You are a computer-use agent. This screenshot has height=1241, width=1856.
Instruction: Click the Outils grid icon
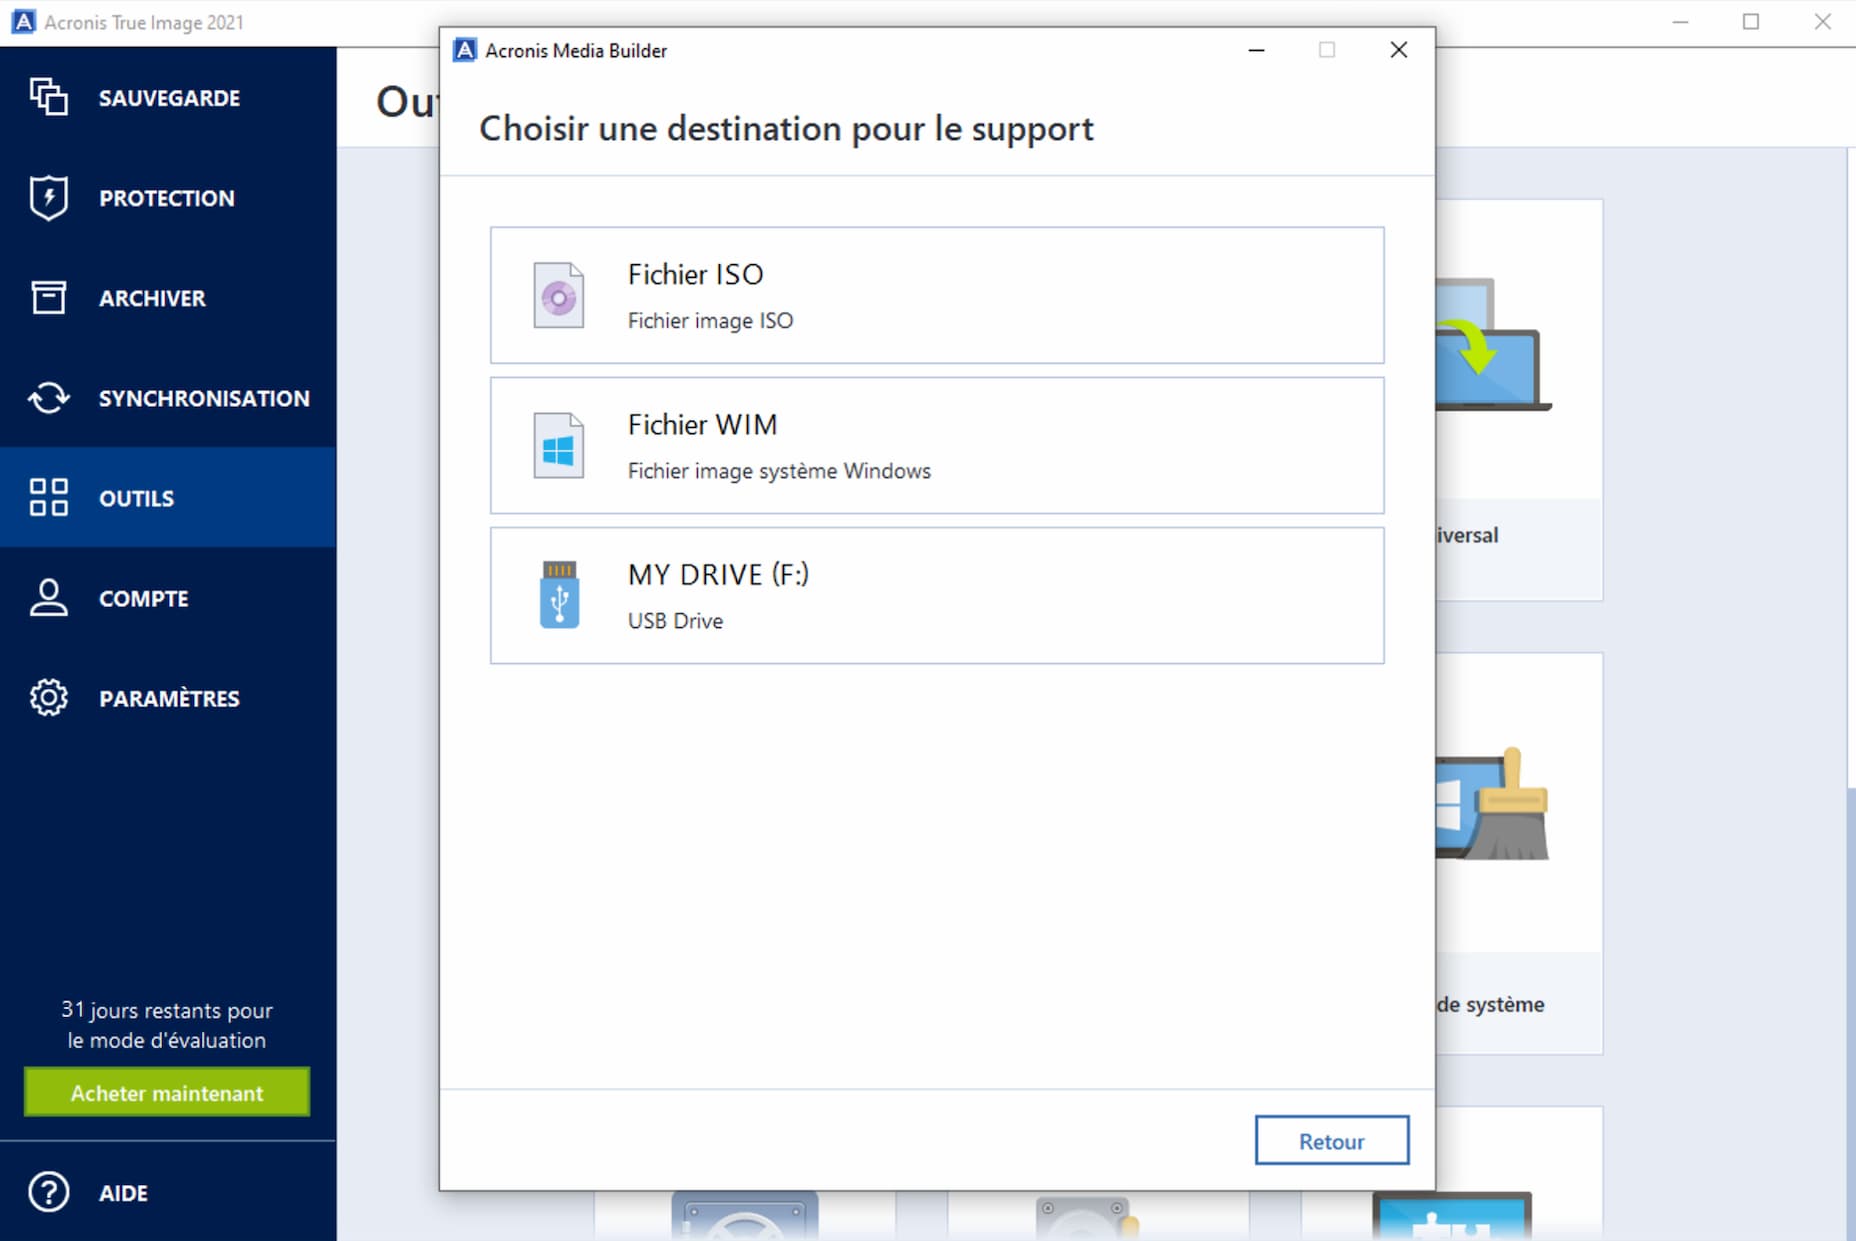[x=48, y=497]
